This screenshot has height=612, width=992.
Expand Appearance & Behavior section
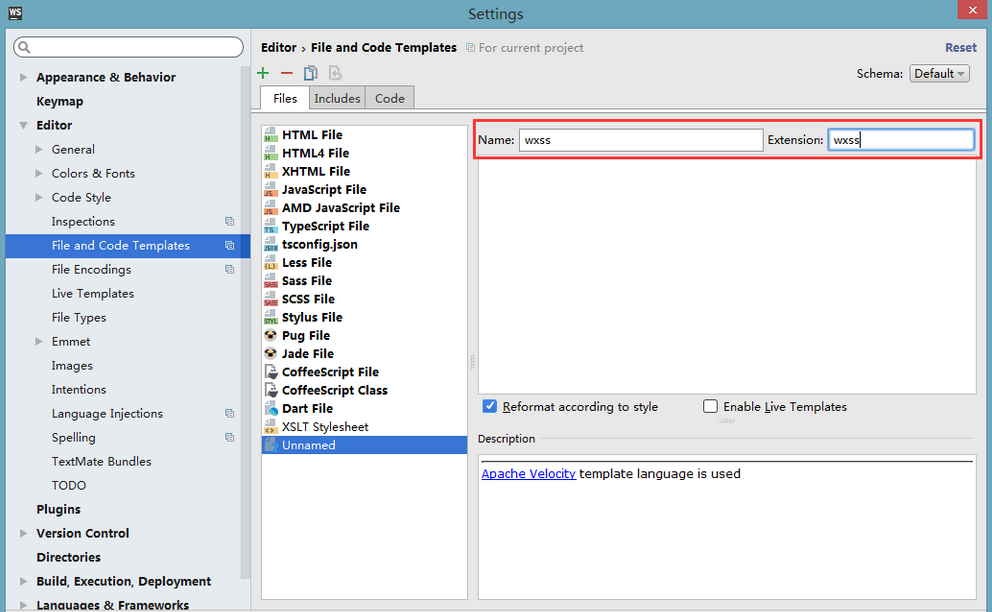coord(23,77)
